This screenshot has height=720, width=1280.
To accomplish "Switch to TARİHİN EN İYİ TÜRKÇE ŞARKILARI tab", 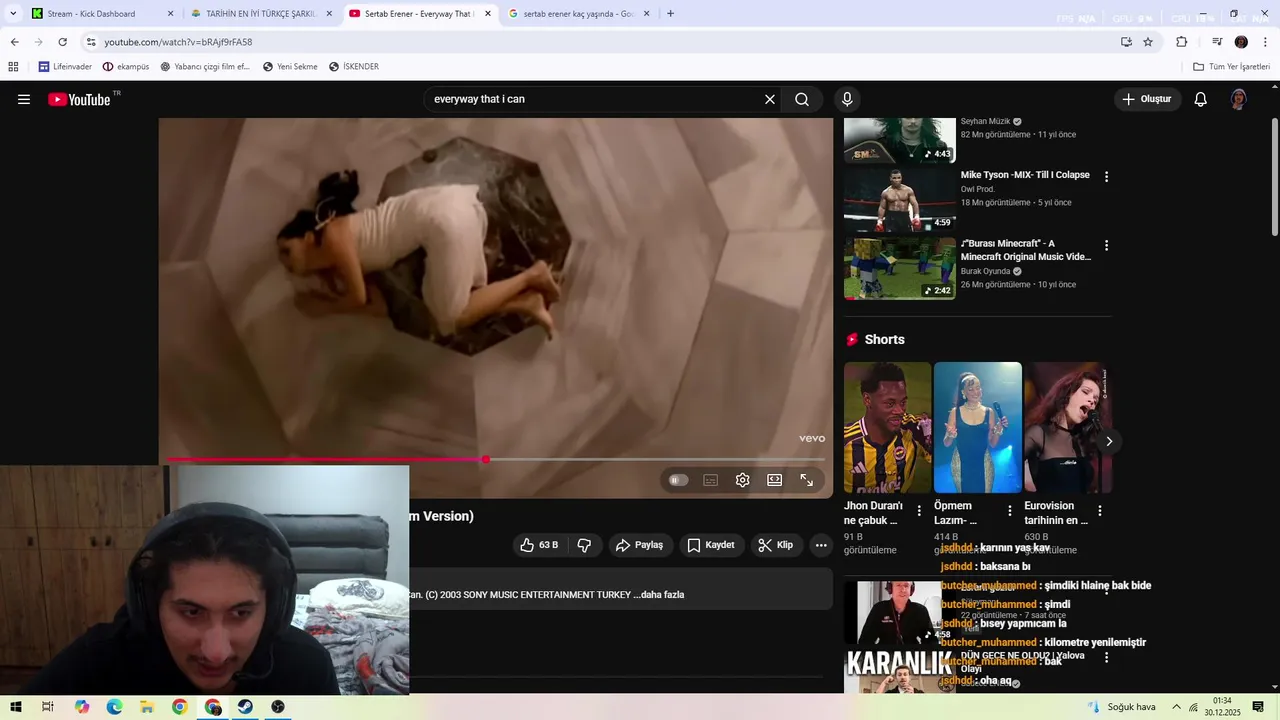I will tap(261, 14).
